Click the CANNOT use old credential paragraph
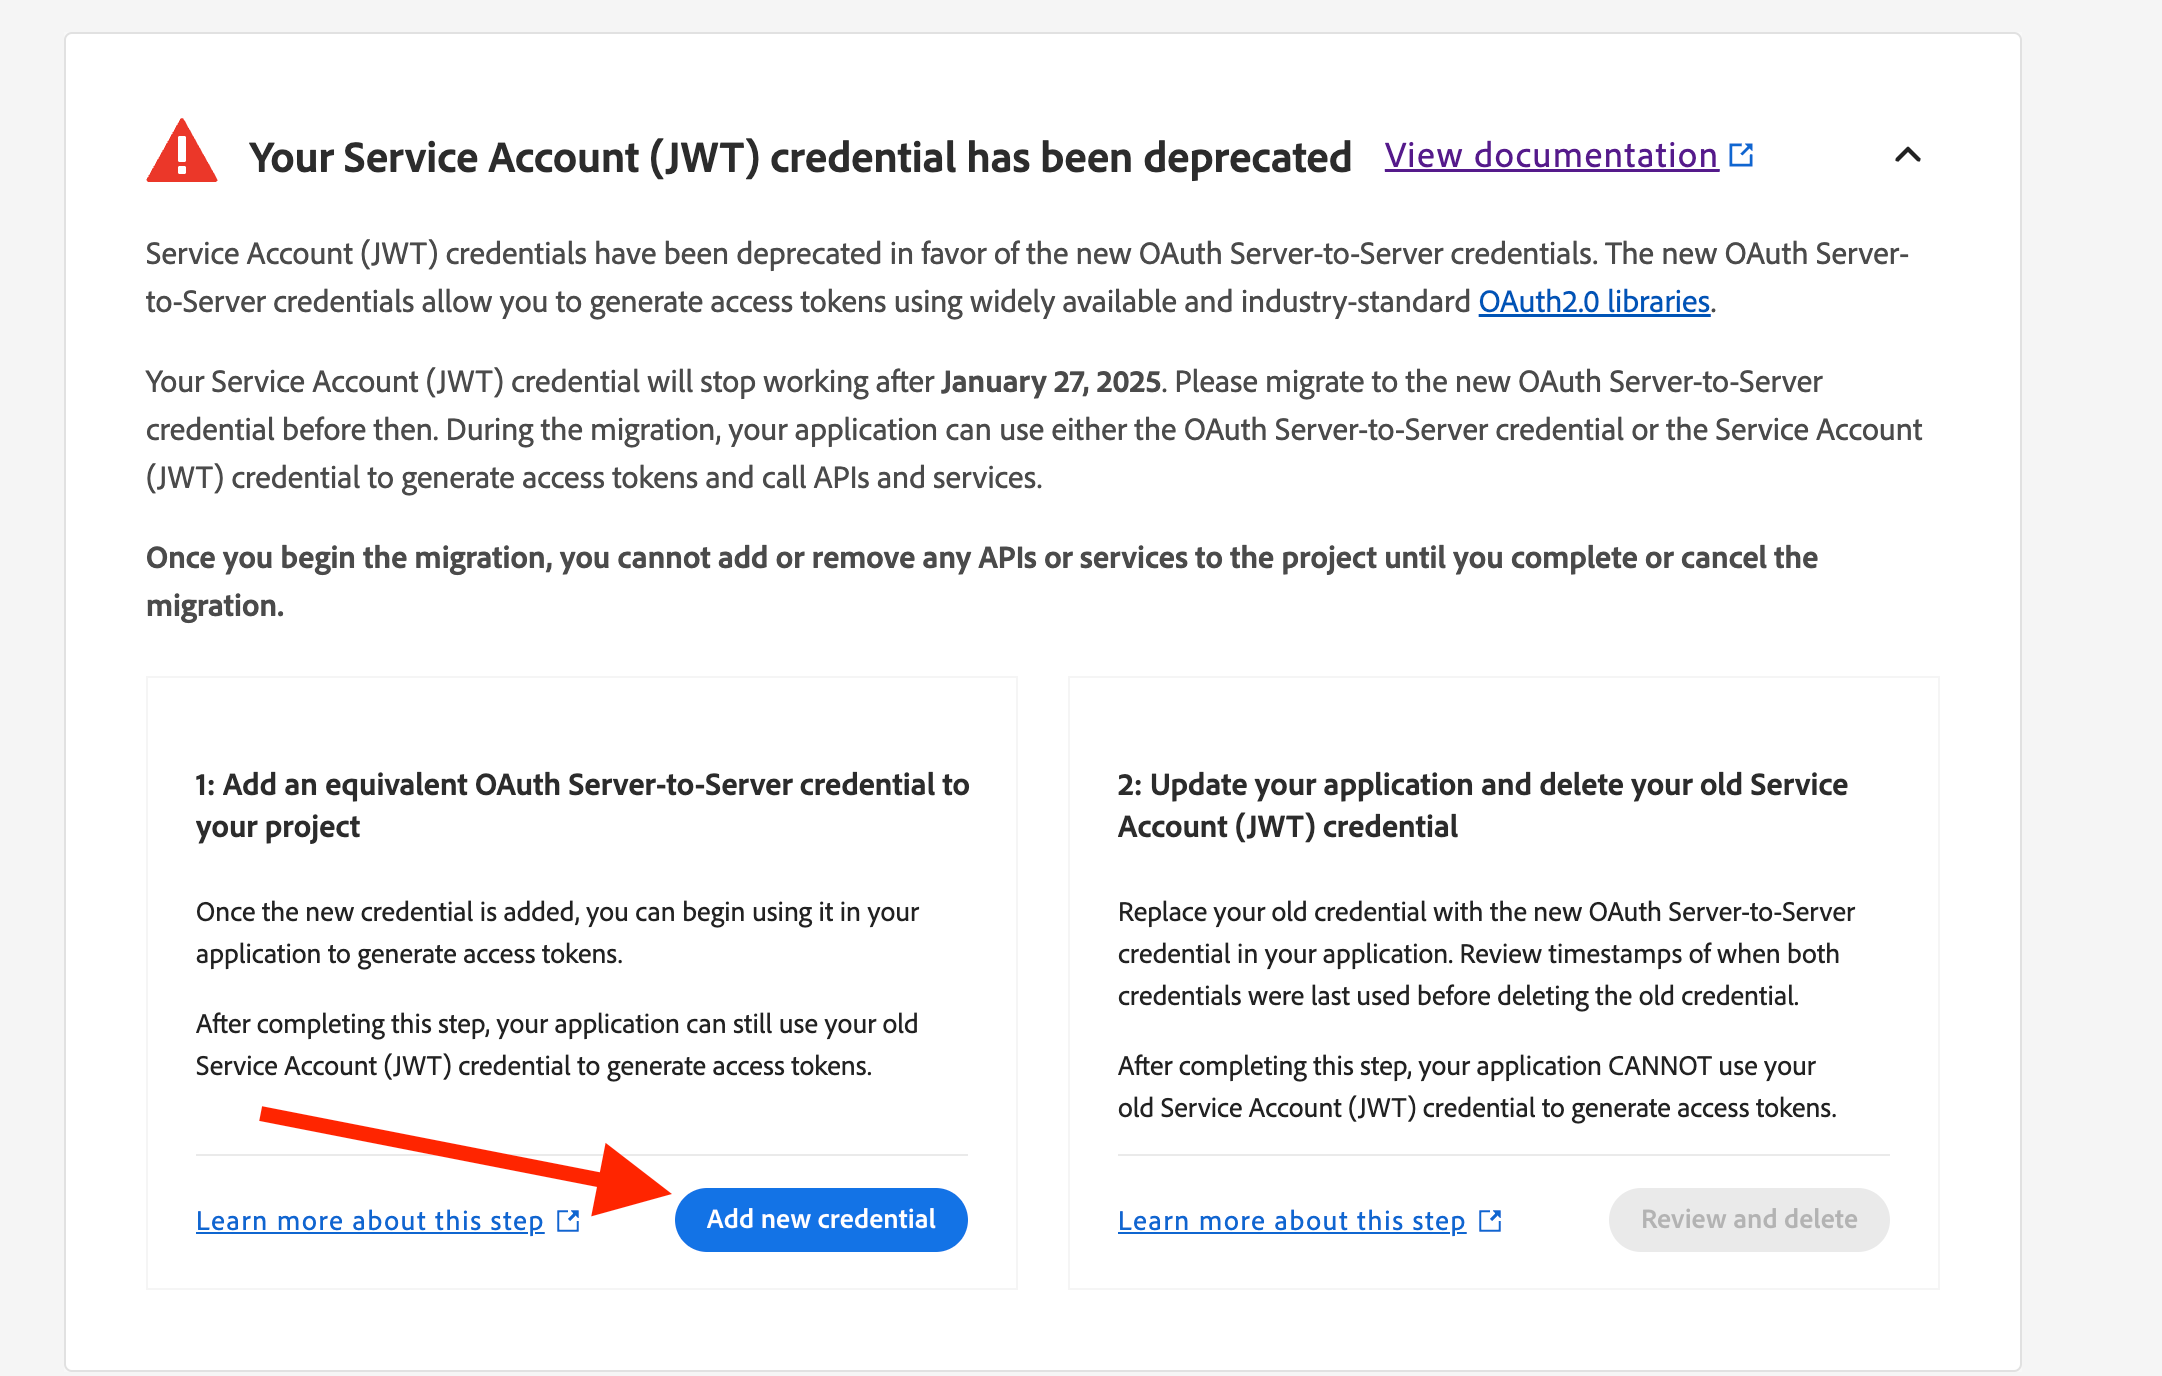The height and width of the screenshot is (1376, 2162). tap(1477, 1087)
